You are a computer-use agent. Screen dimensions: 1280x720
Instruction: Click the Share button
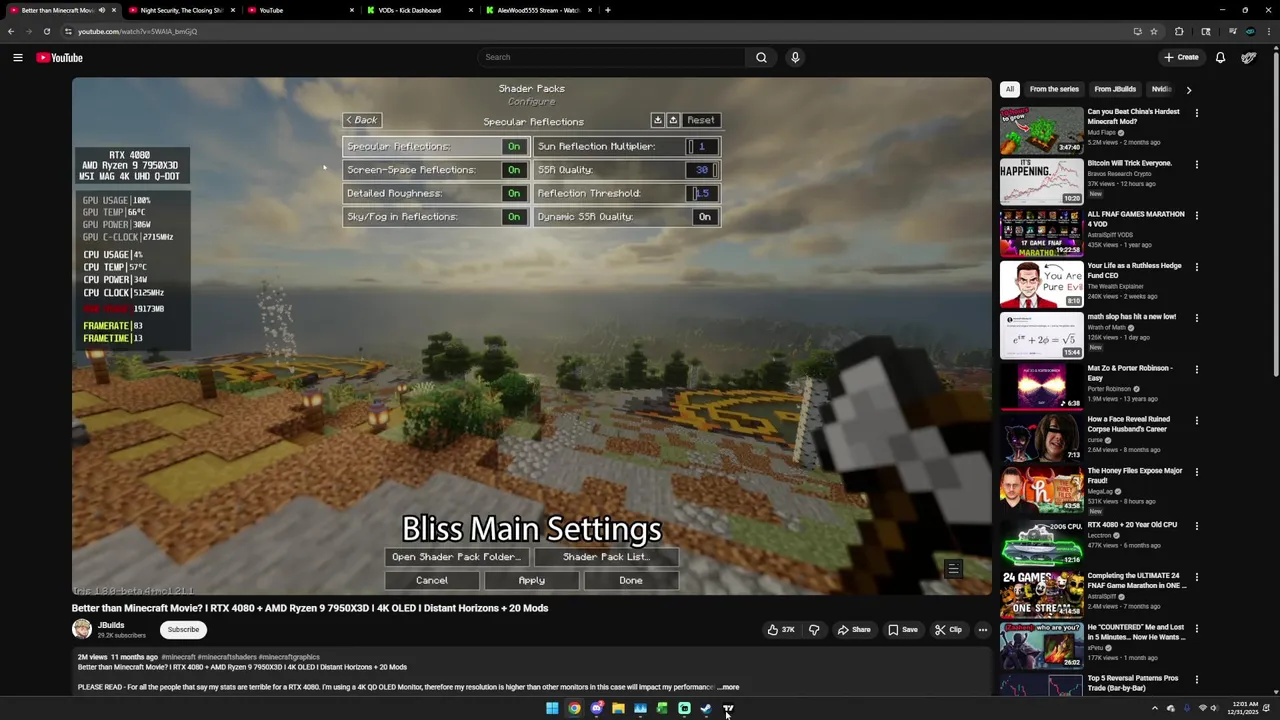pos(854,630)
